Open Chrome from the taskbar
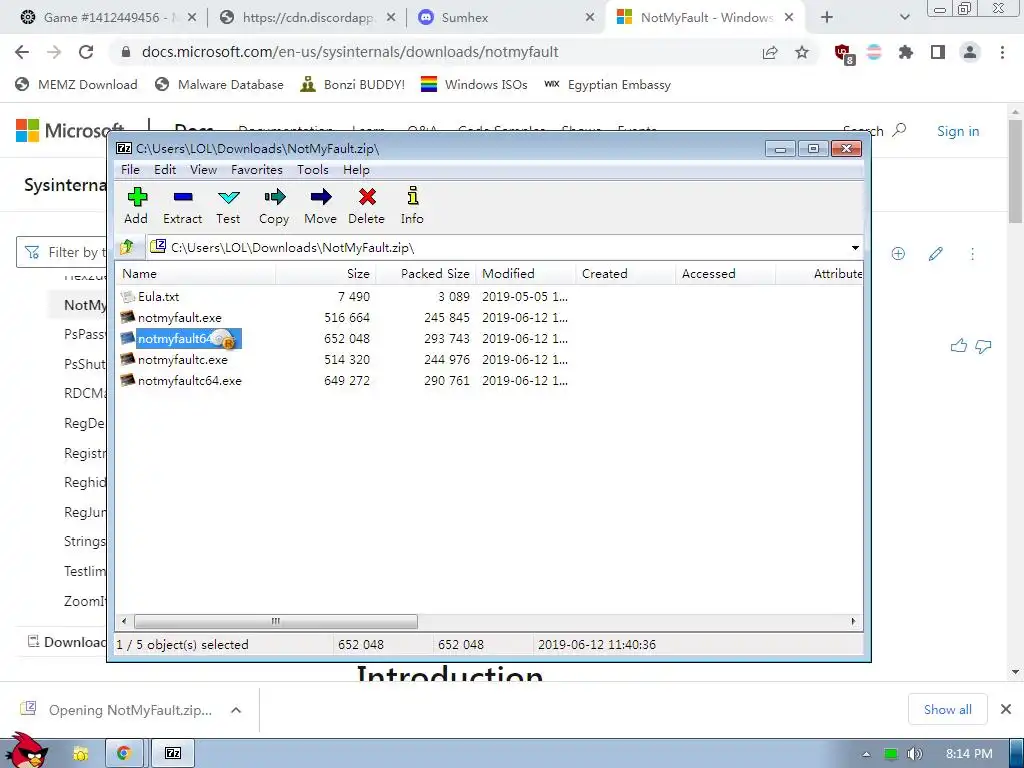Screen dimensions: 1024x768 124,754
